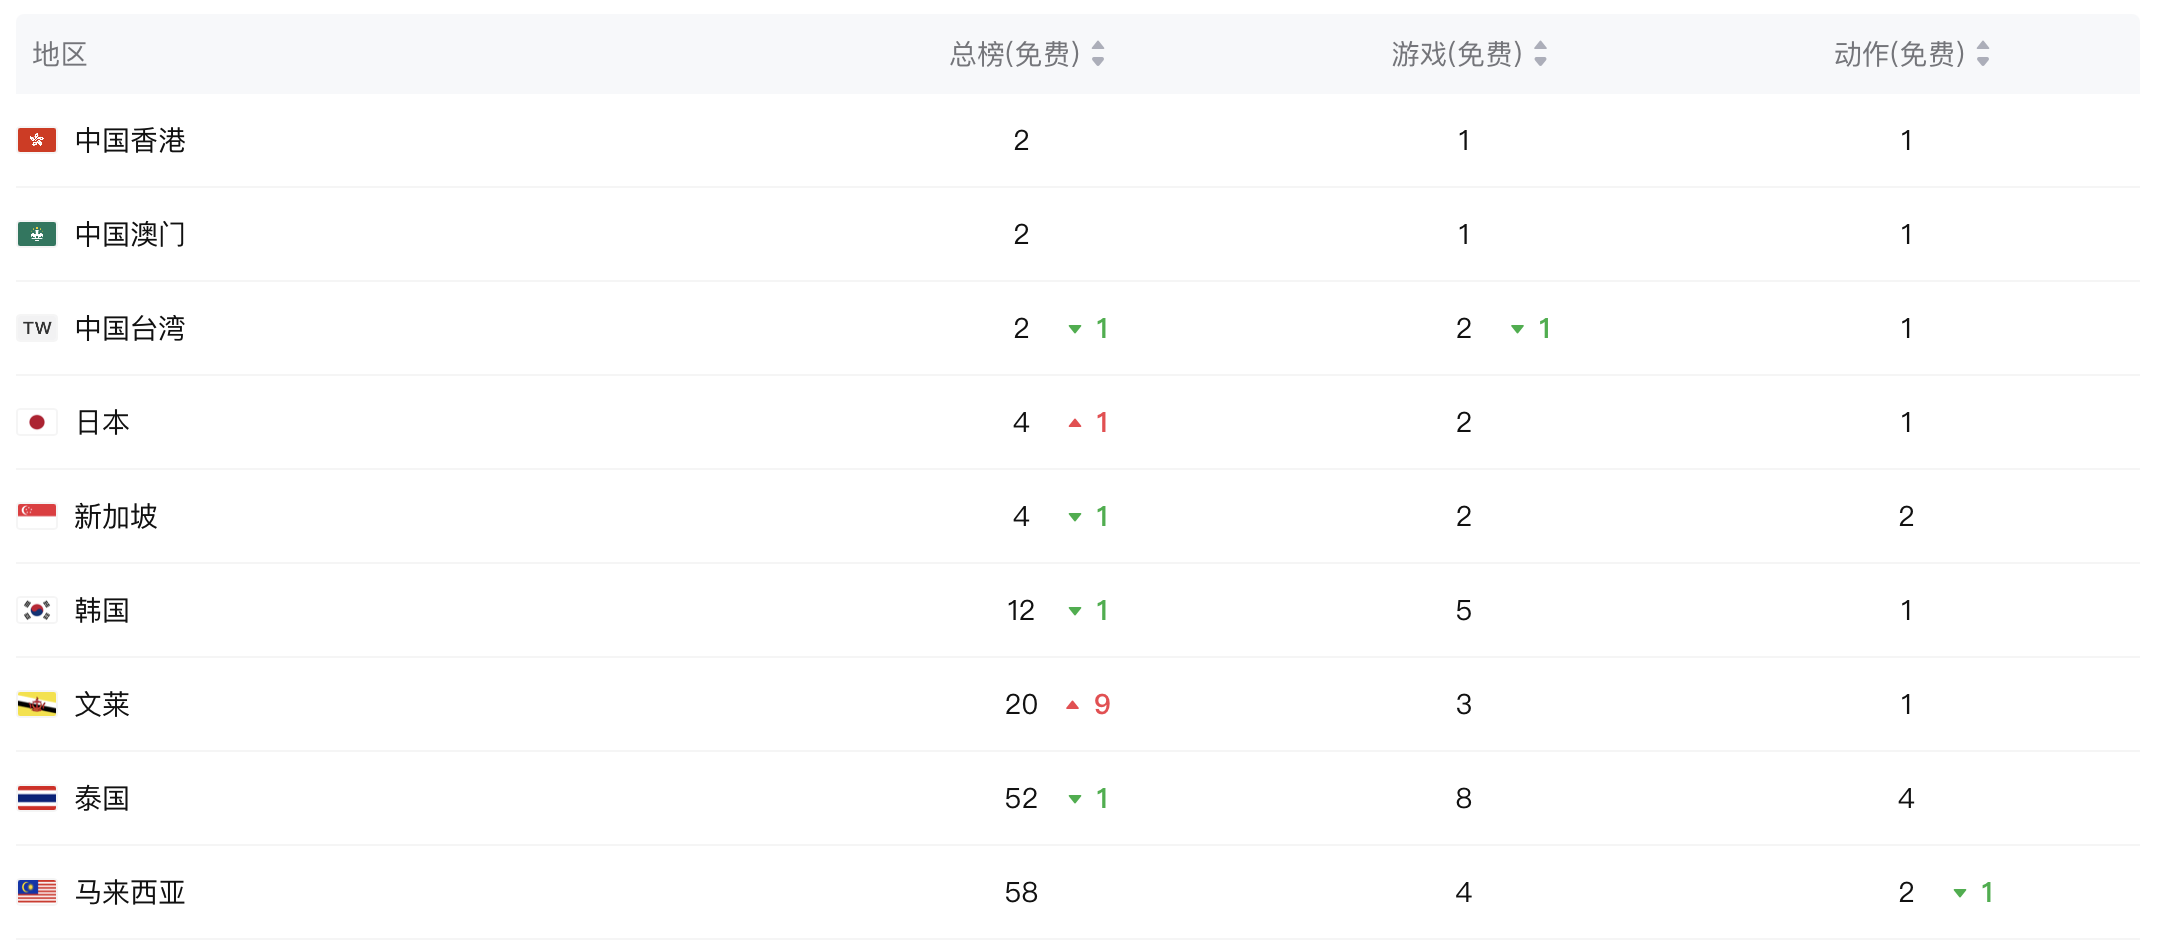This screenshot has width=2166, height=952.
Task: Click the red ▲9 change indicator for 文莱
Action: click(1086, 704)
